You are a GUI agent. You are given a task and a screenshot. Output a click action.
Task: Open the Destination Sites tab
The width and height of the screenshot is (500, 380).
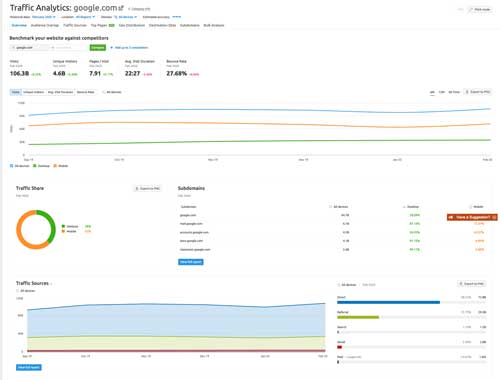click(162, 25)
